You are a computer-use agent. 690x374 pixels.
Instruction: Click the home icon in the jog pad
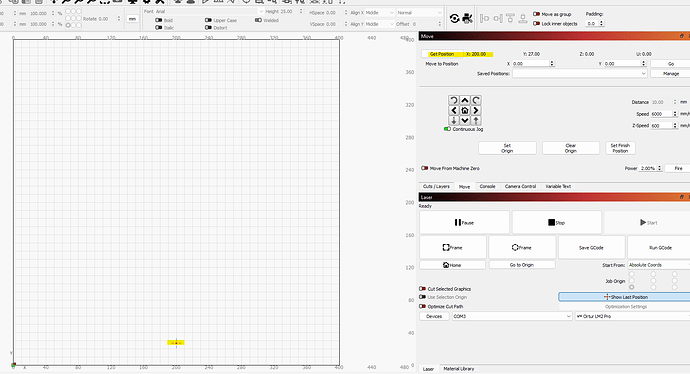pos(465,110)
